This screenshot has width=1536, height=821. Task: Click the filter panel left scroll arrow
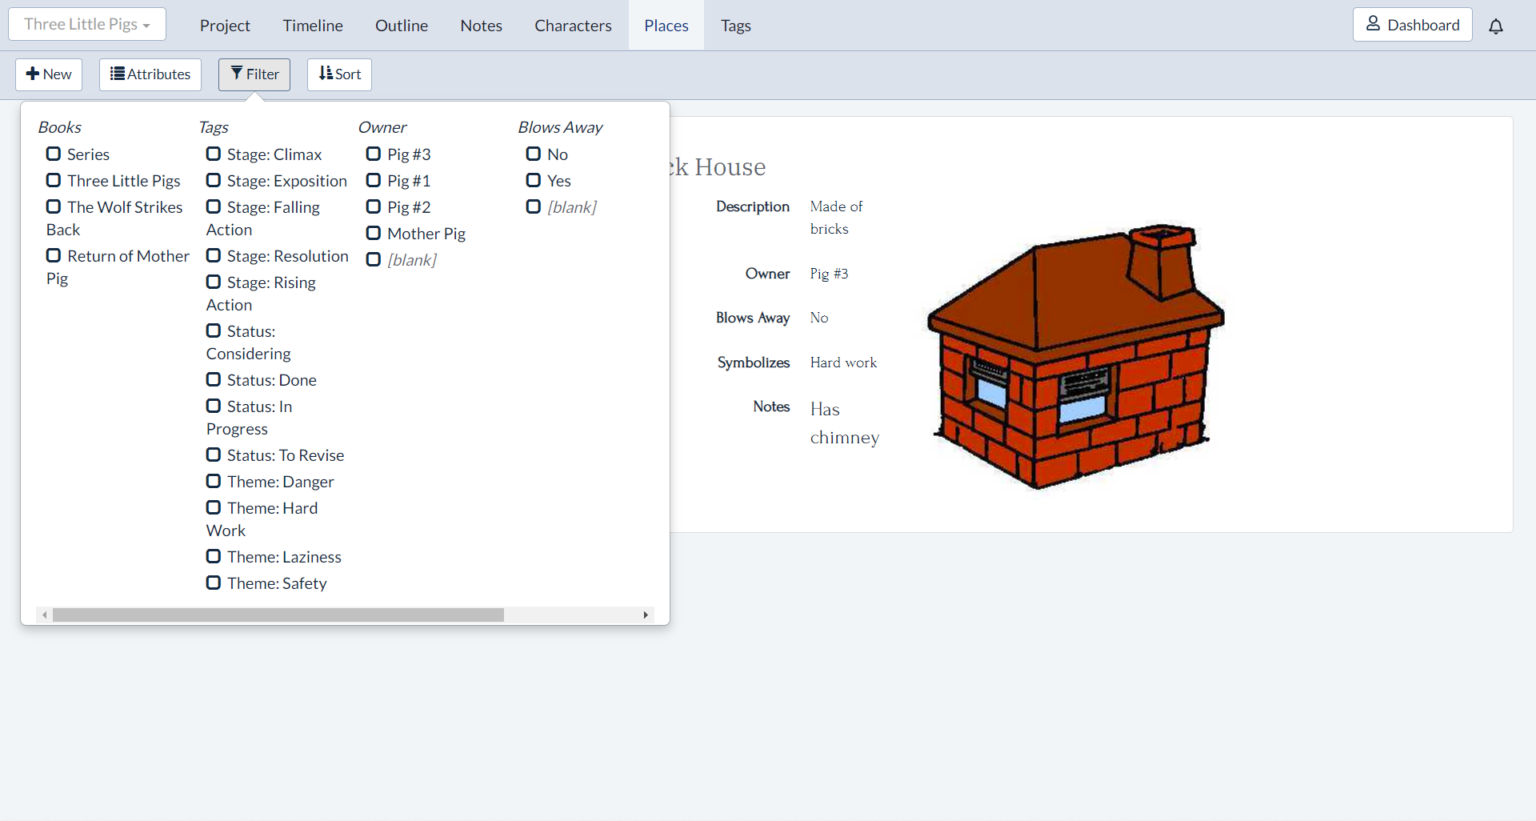45,615
